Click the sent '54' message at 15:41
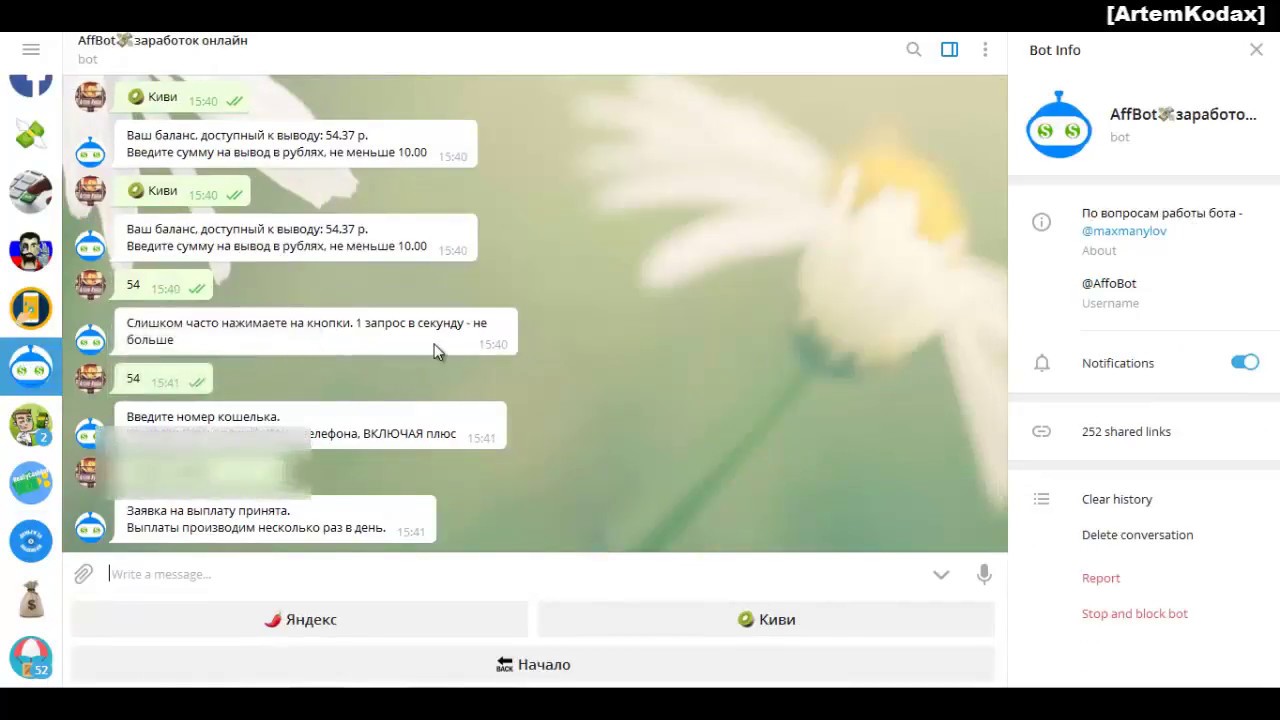Image resolution: width=1280 pixels, height=720 pixels. (x=163, y=379)
